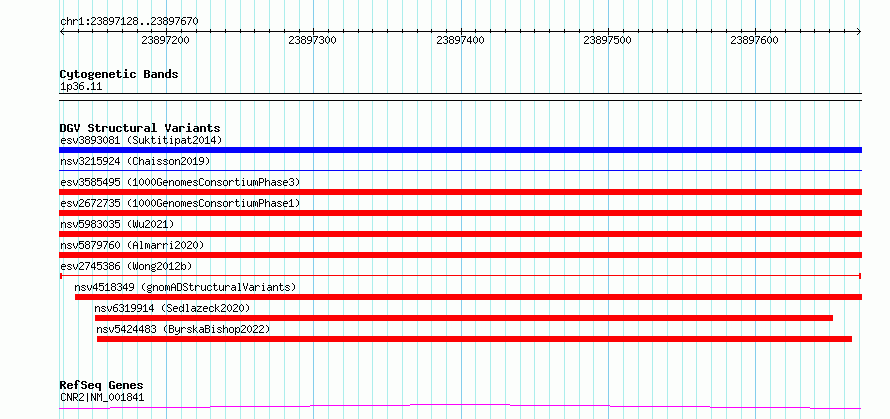
Task: Select the nsv4518349 gnomAD variant bar
Action: pyautogui.click(x=468, y=297)
